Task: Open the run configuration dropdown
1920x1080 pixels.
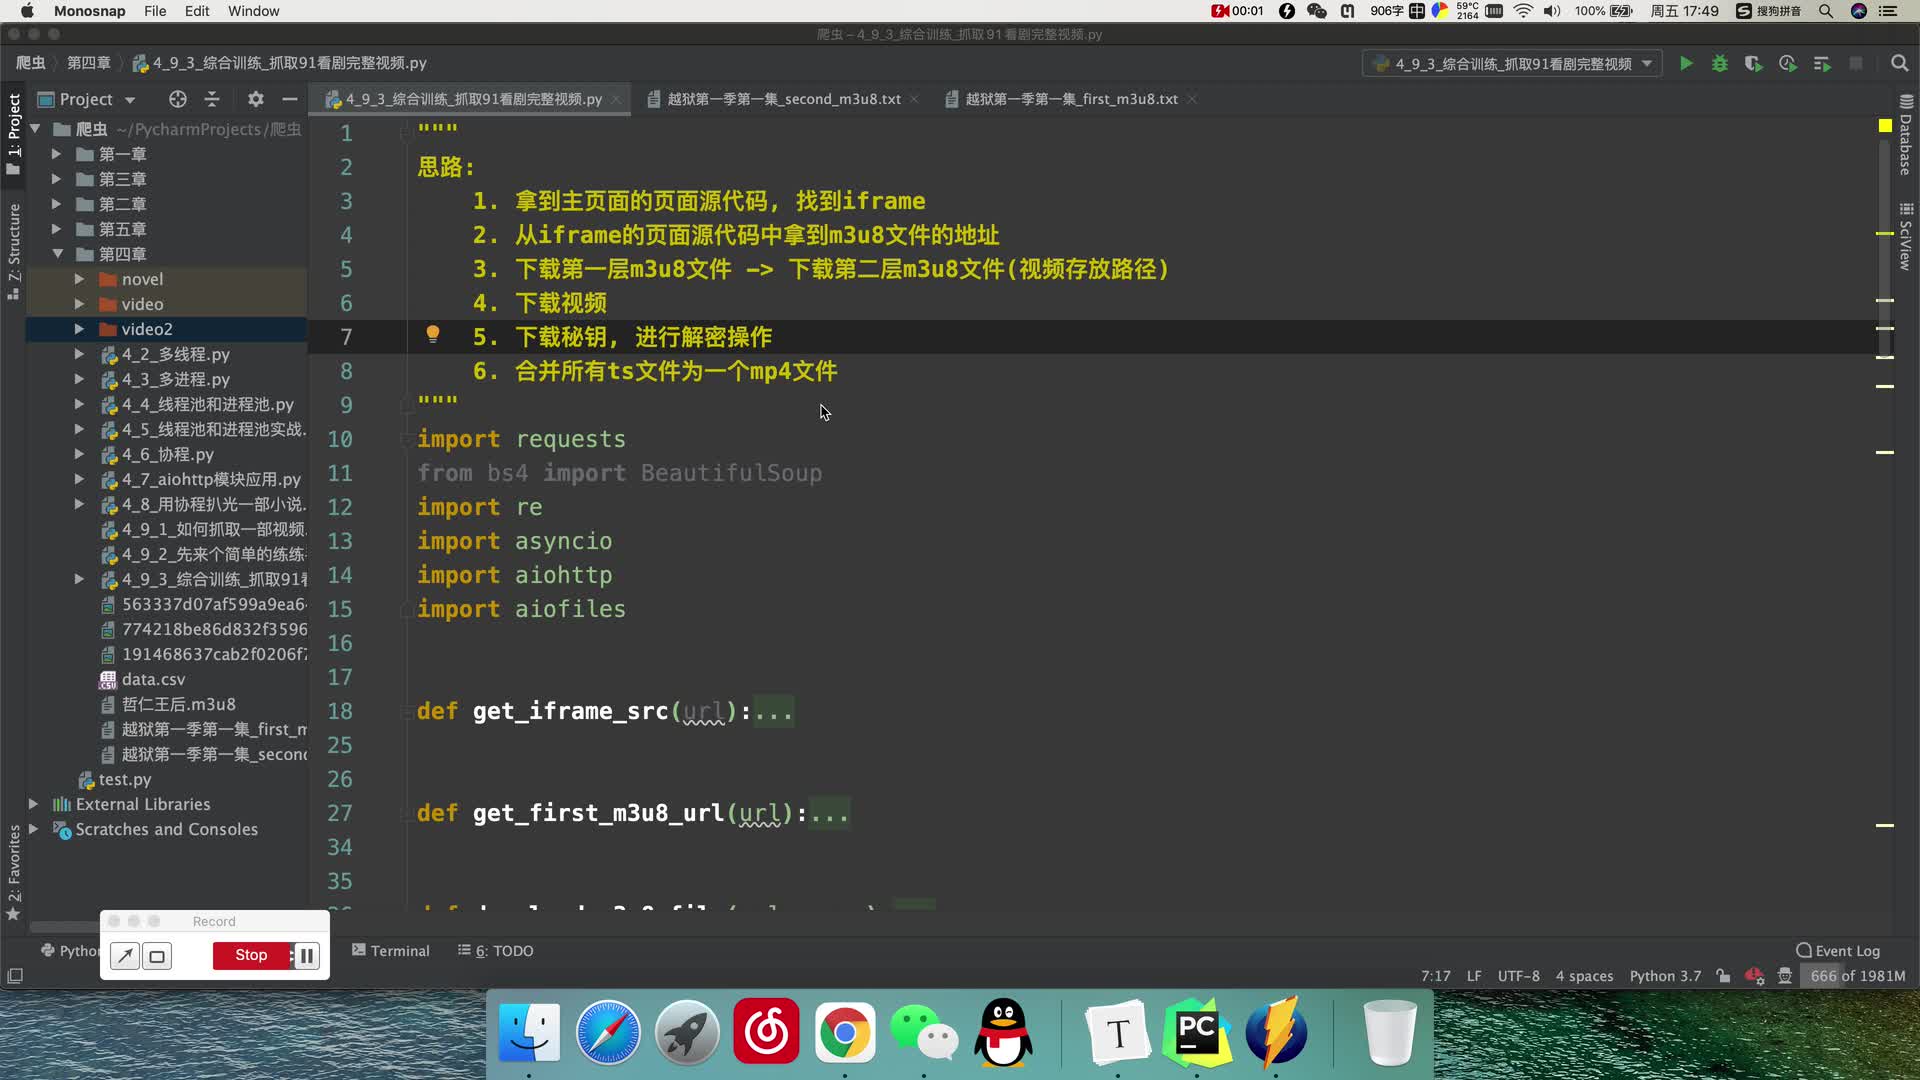Action: 1512,64
